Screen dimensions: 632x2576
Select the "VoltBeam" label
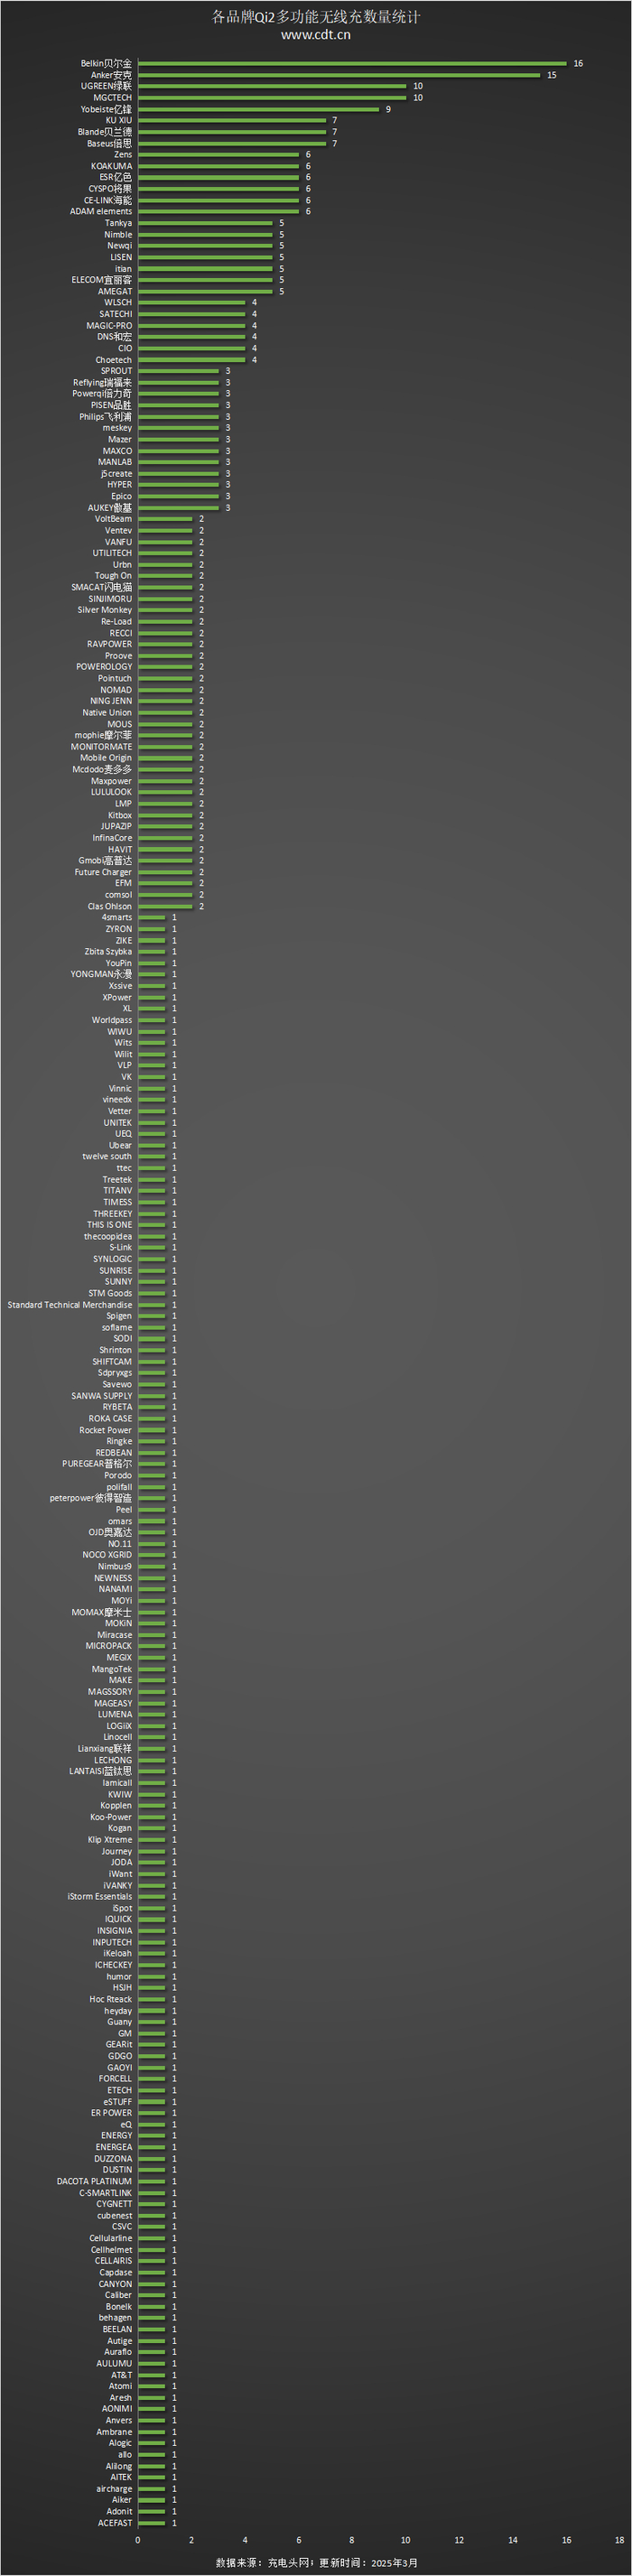click(x=113, y=519)
